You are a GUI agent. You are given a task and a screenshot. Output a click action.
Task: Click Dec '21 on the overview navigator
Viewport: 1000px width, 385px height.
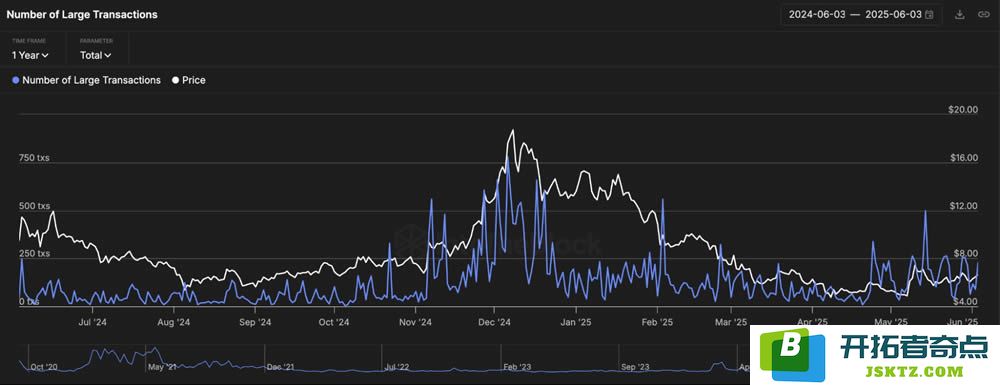coord(280,367)
